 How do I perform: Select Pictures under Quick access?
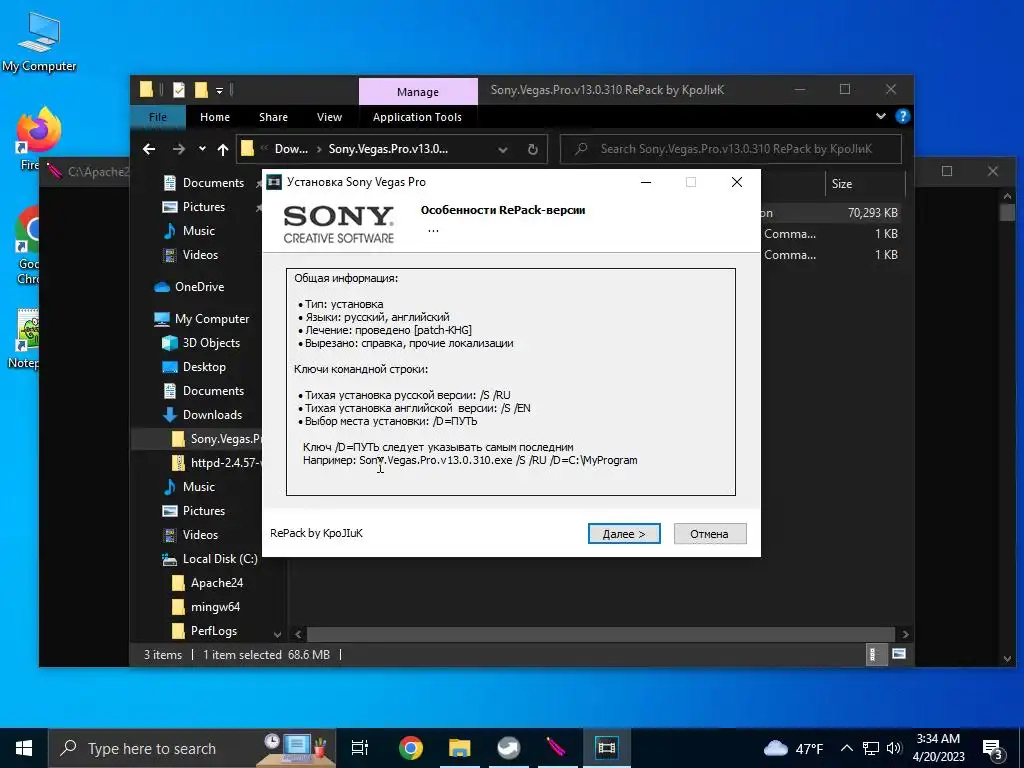[x=204, y=207]
